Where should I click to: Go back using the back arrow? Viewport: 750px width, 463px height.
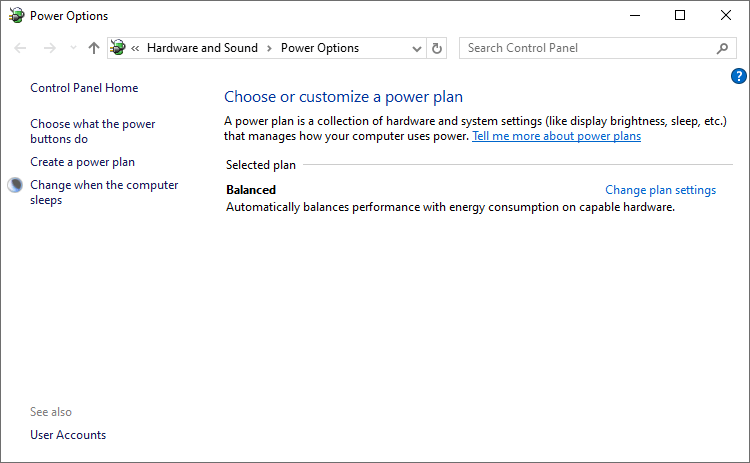click(20, 48)
